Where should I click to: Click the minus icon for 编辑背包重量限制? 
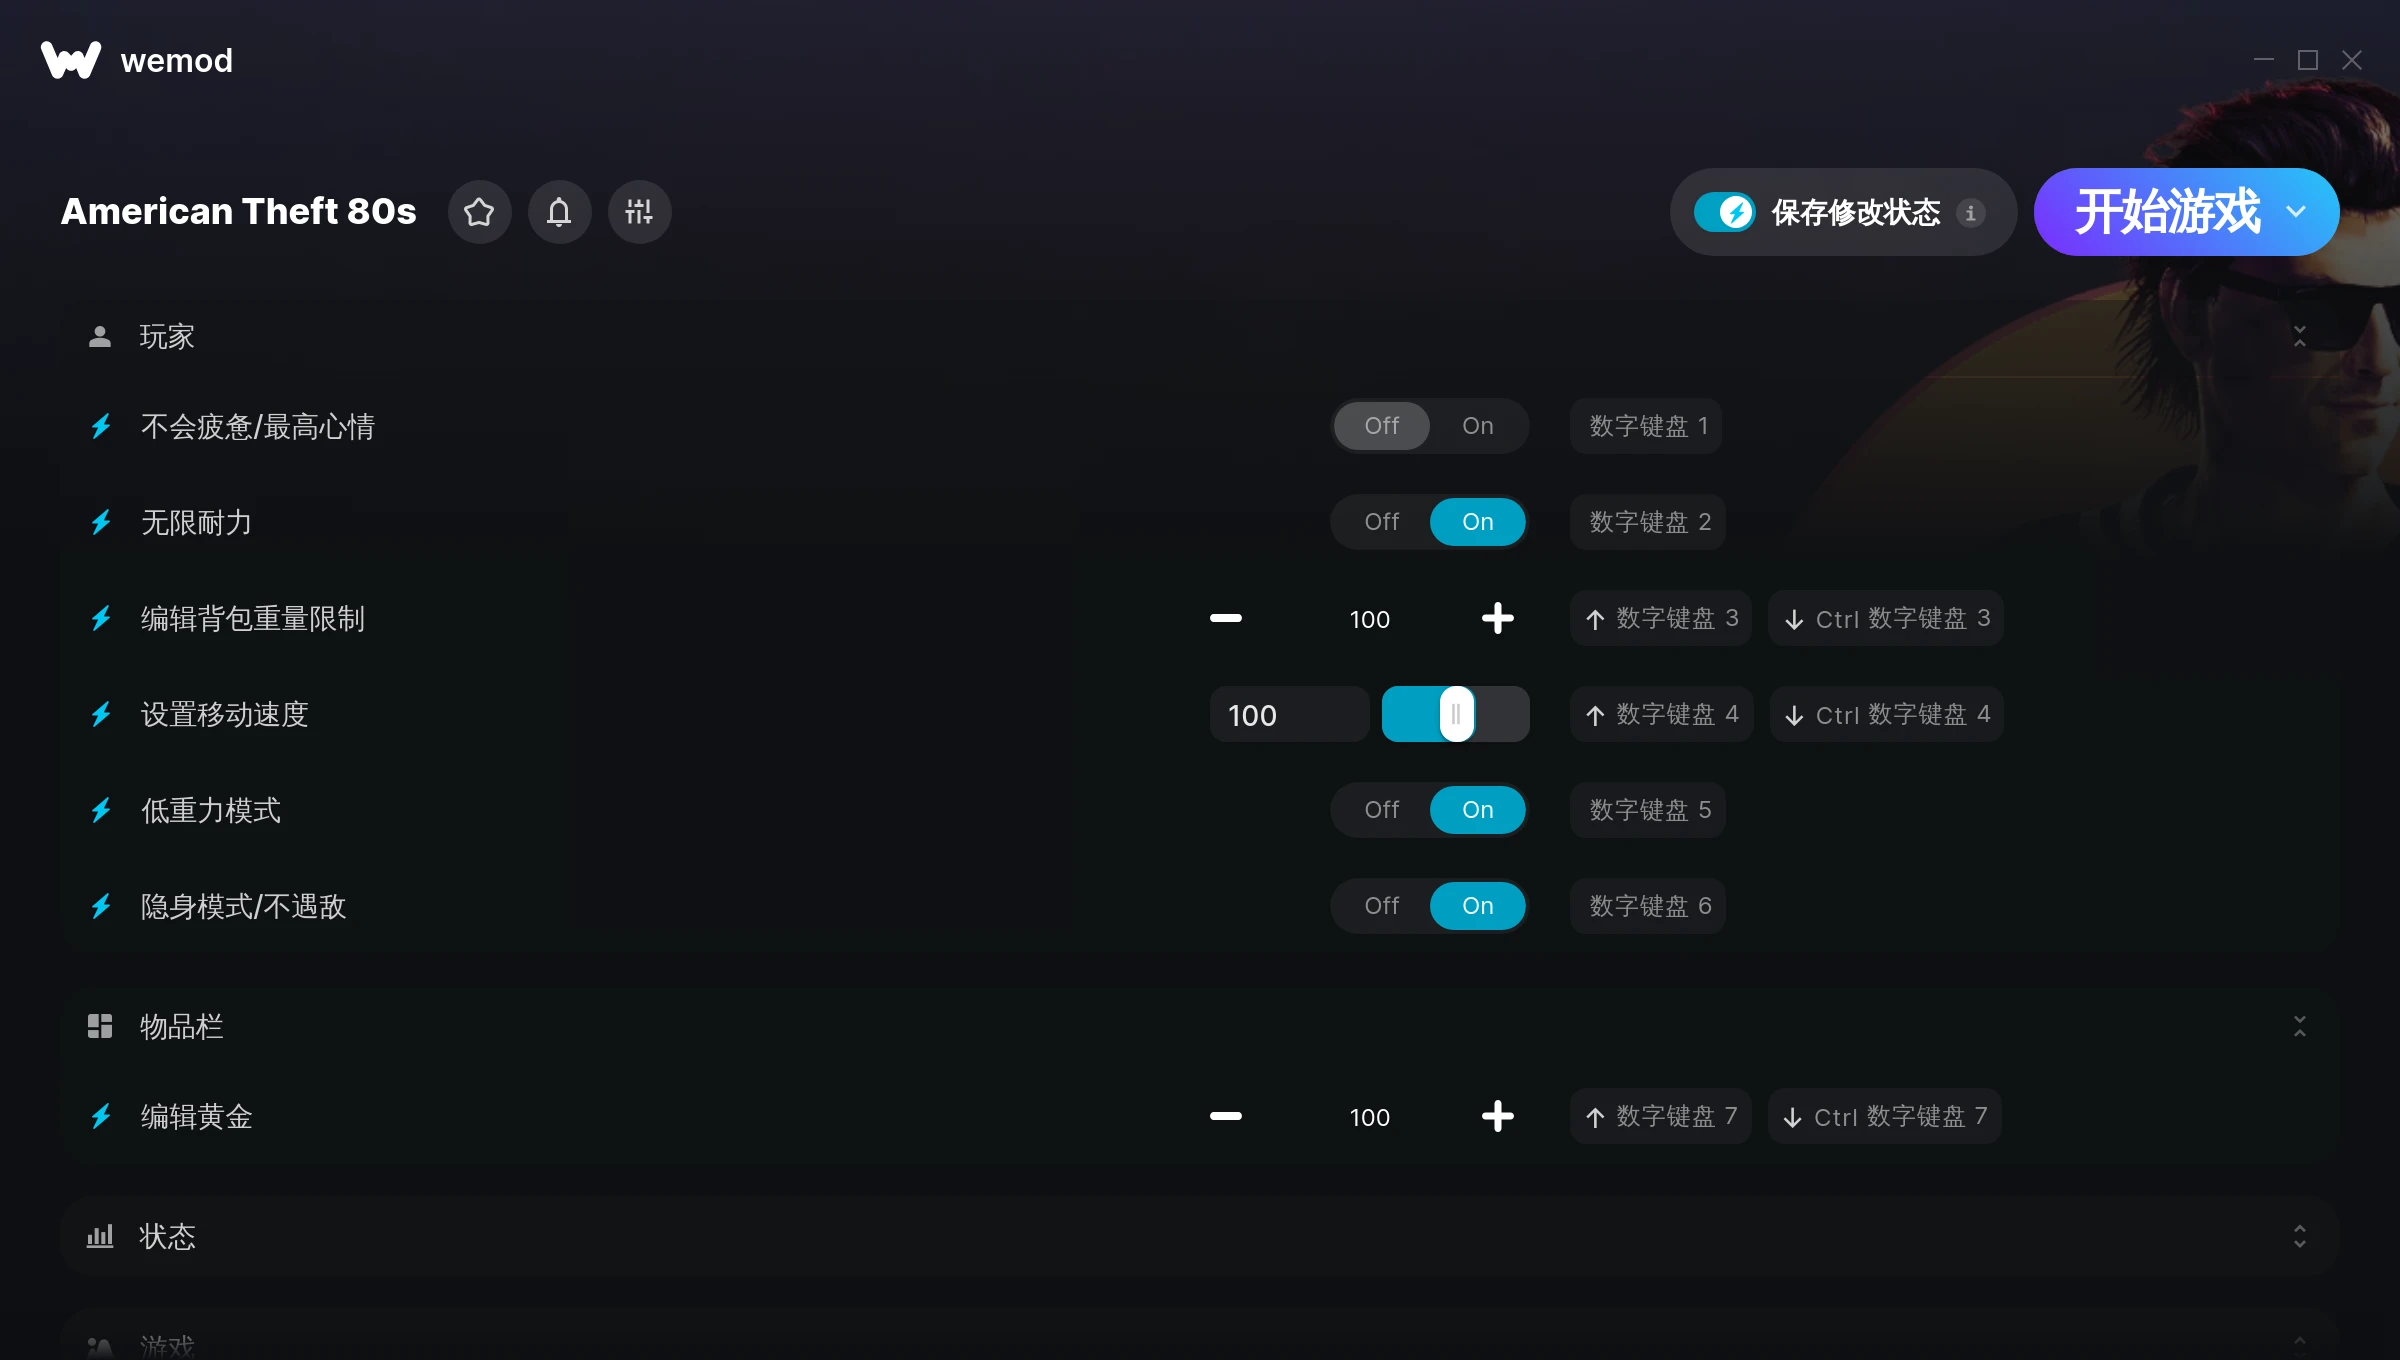pos(1225,618)
